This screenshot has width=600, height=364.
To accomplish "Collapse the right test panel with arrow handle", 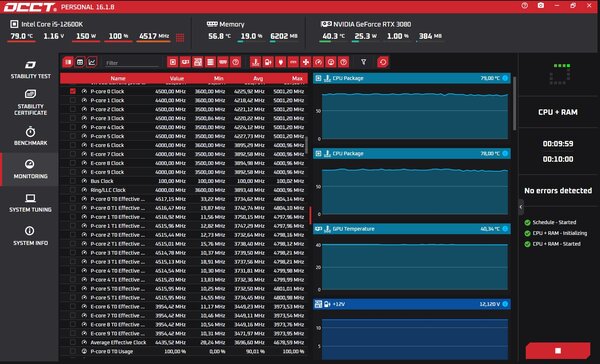I will pyautogui.click(x=521, y=207).
